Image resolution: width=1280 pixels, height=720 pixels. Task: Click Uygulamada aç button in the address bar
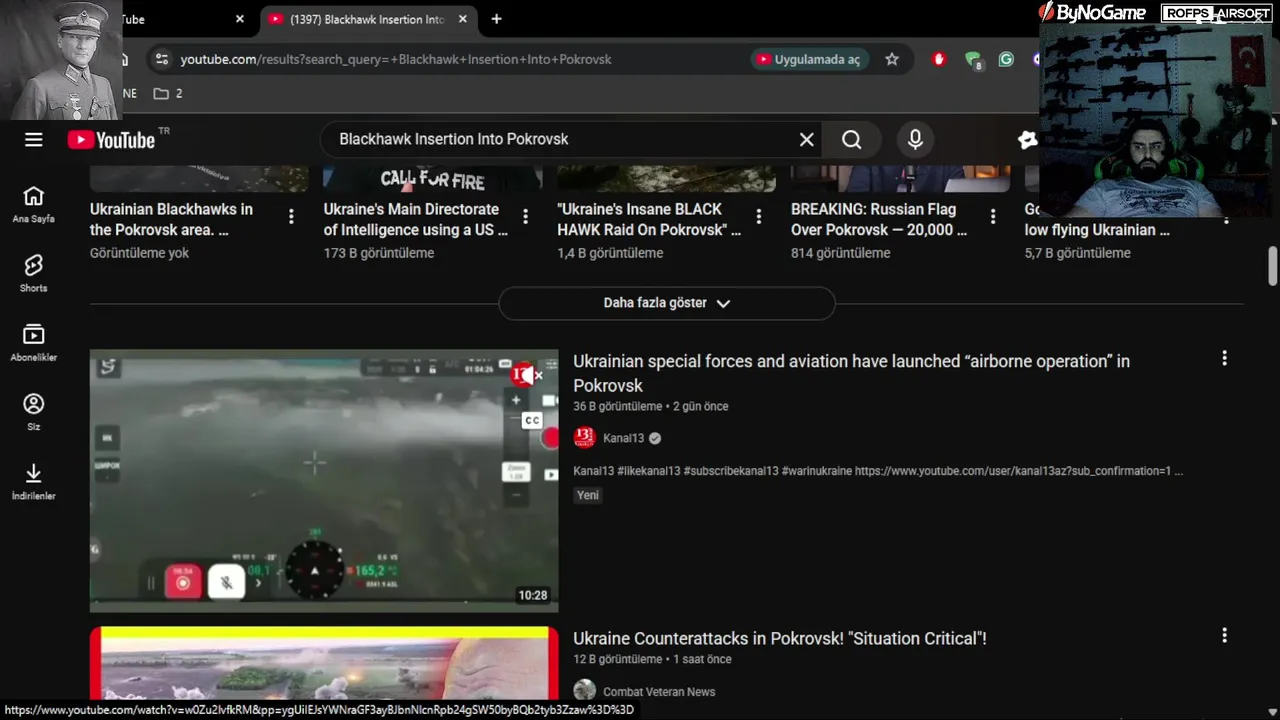[x=809, y=59]
